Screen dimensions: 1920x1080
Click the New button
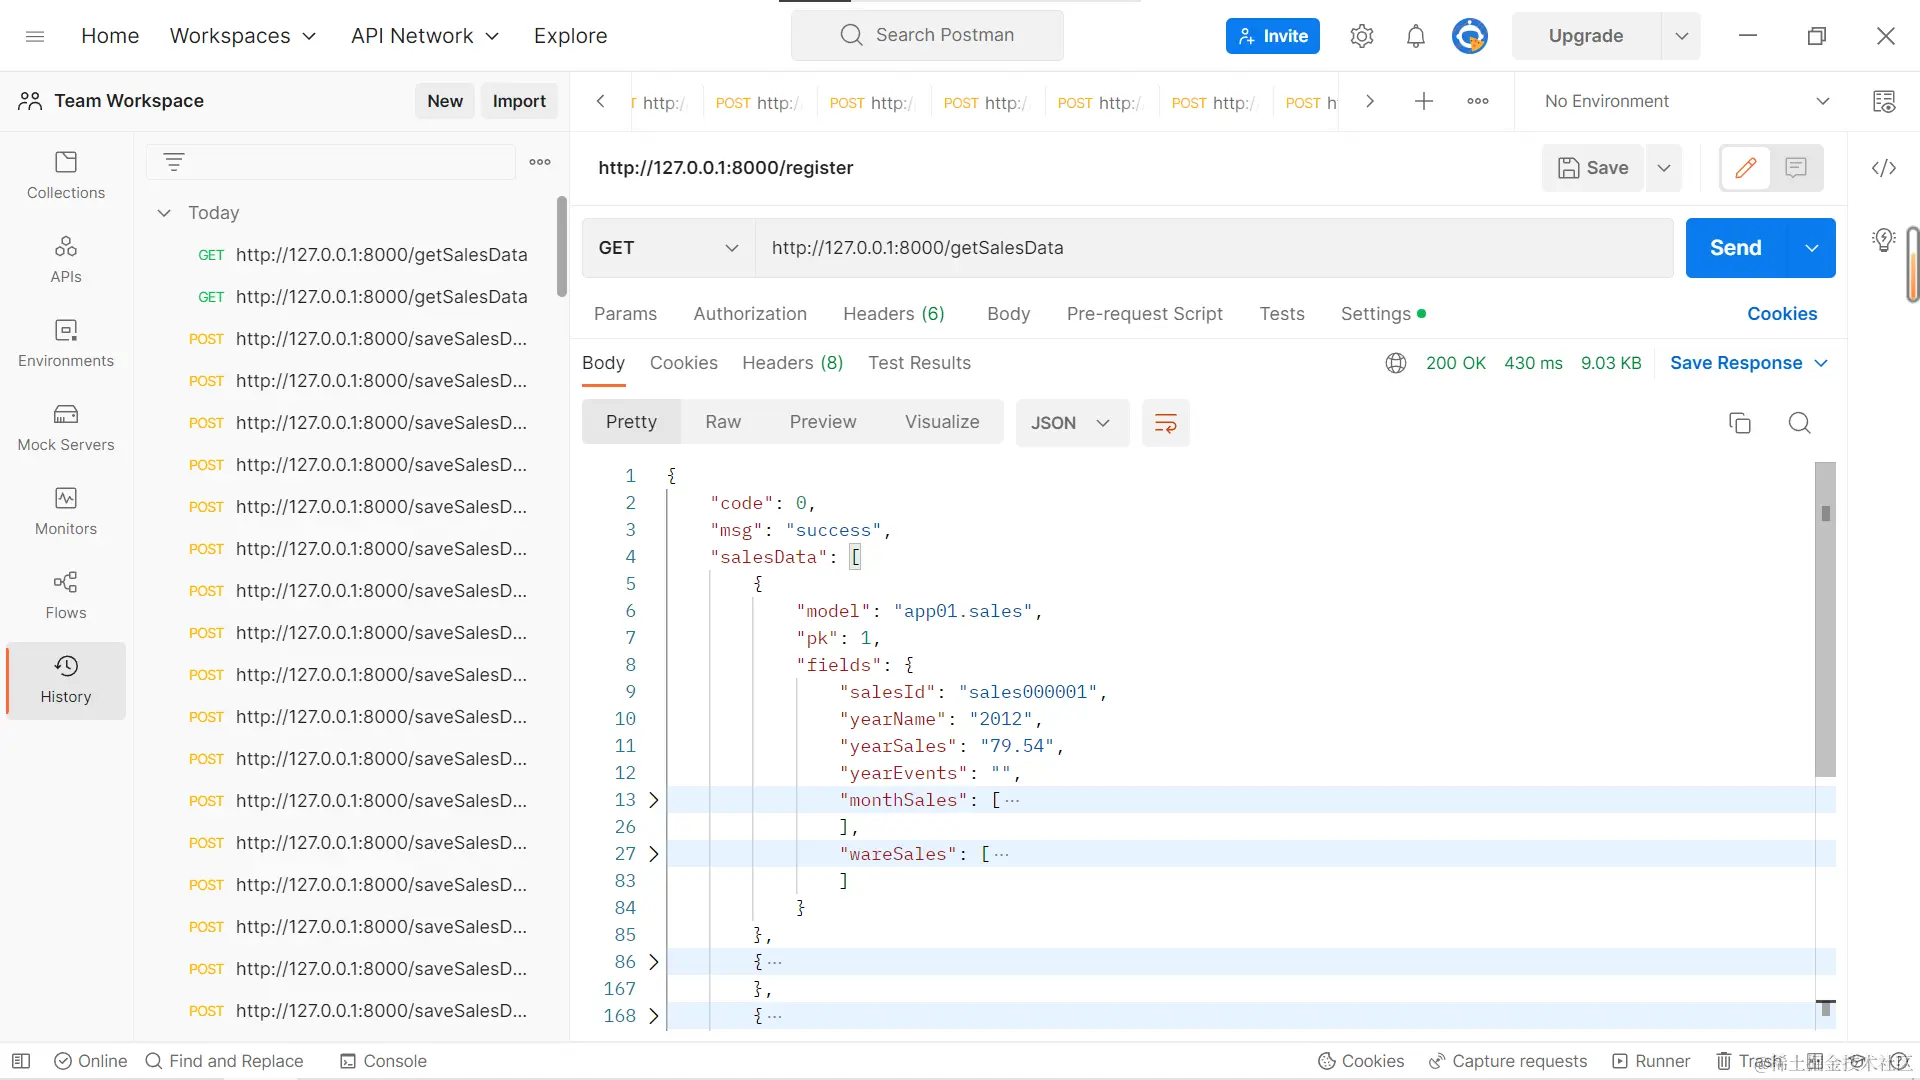tap(445, 101)
